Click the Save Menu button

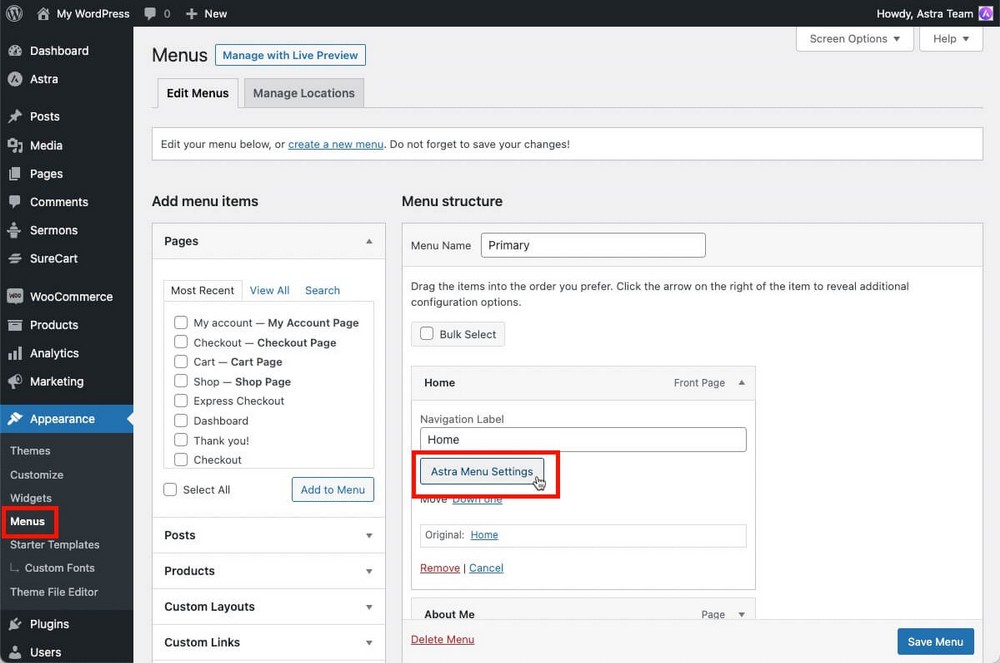point(935,641)
